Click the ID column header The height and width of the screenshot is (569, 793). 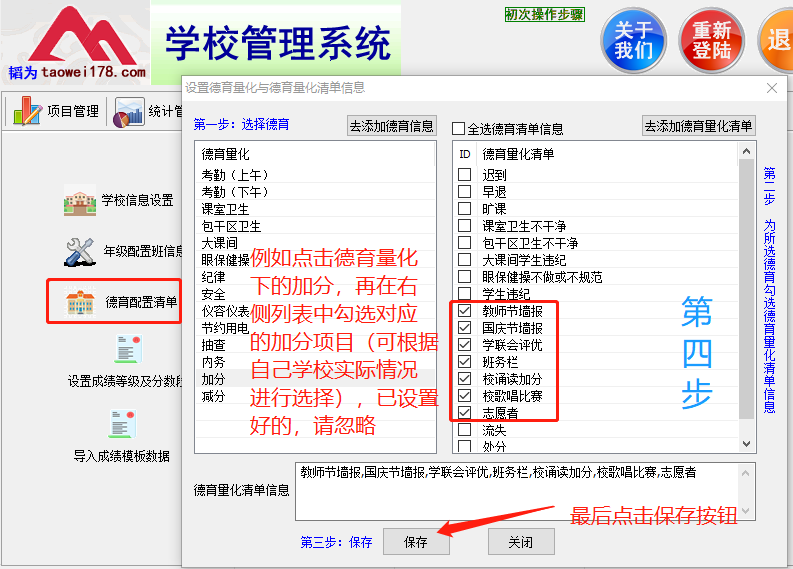point(465,154)
